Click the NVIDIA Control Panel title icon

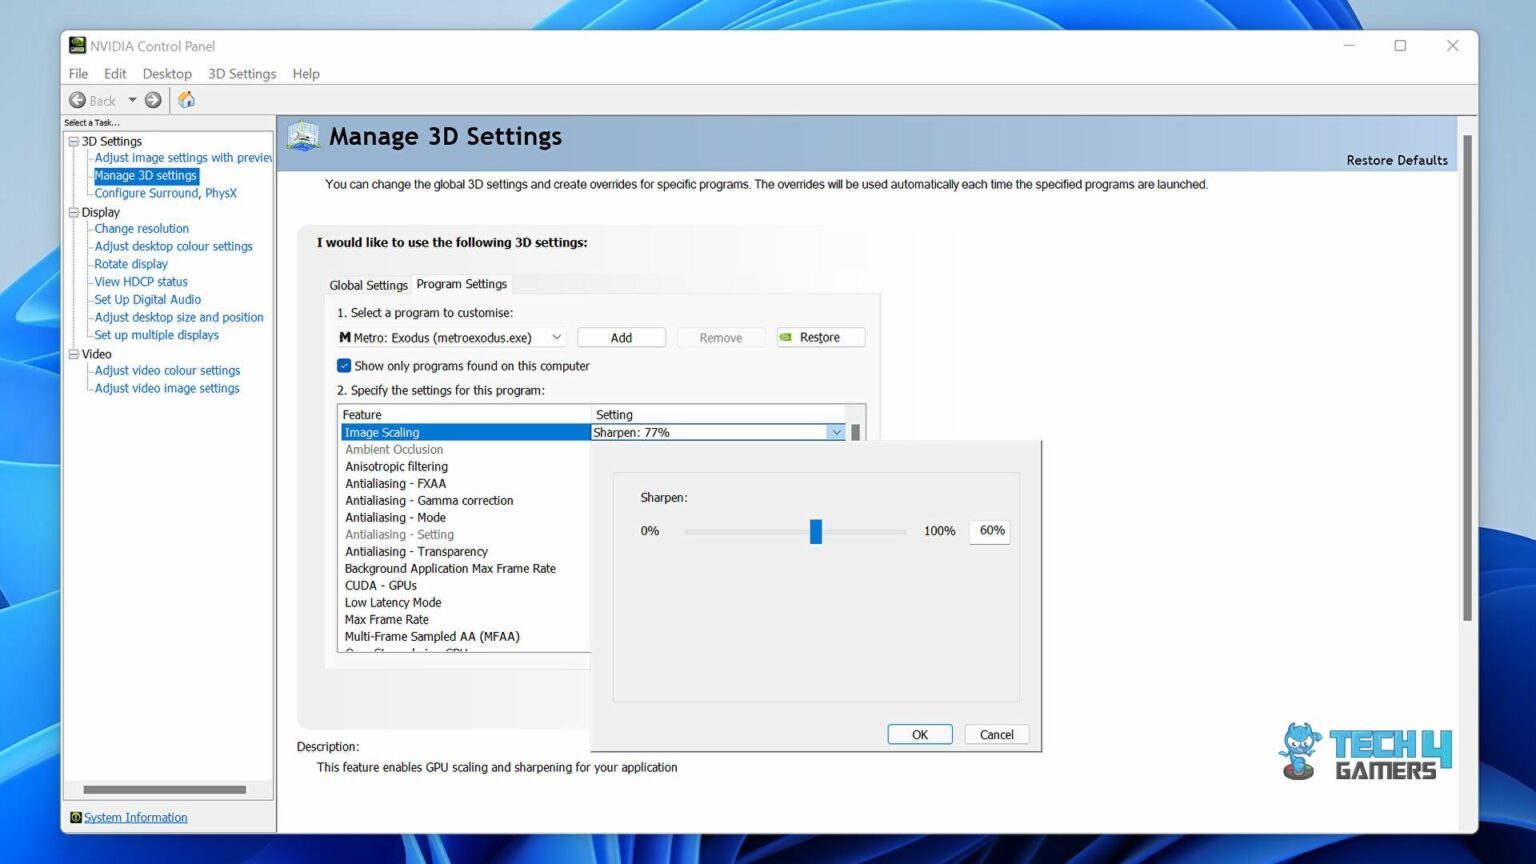tap(77, 46)
